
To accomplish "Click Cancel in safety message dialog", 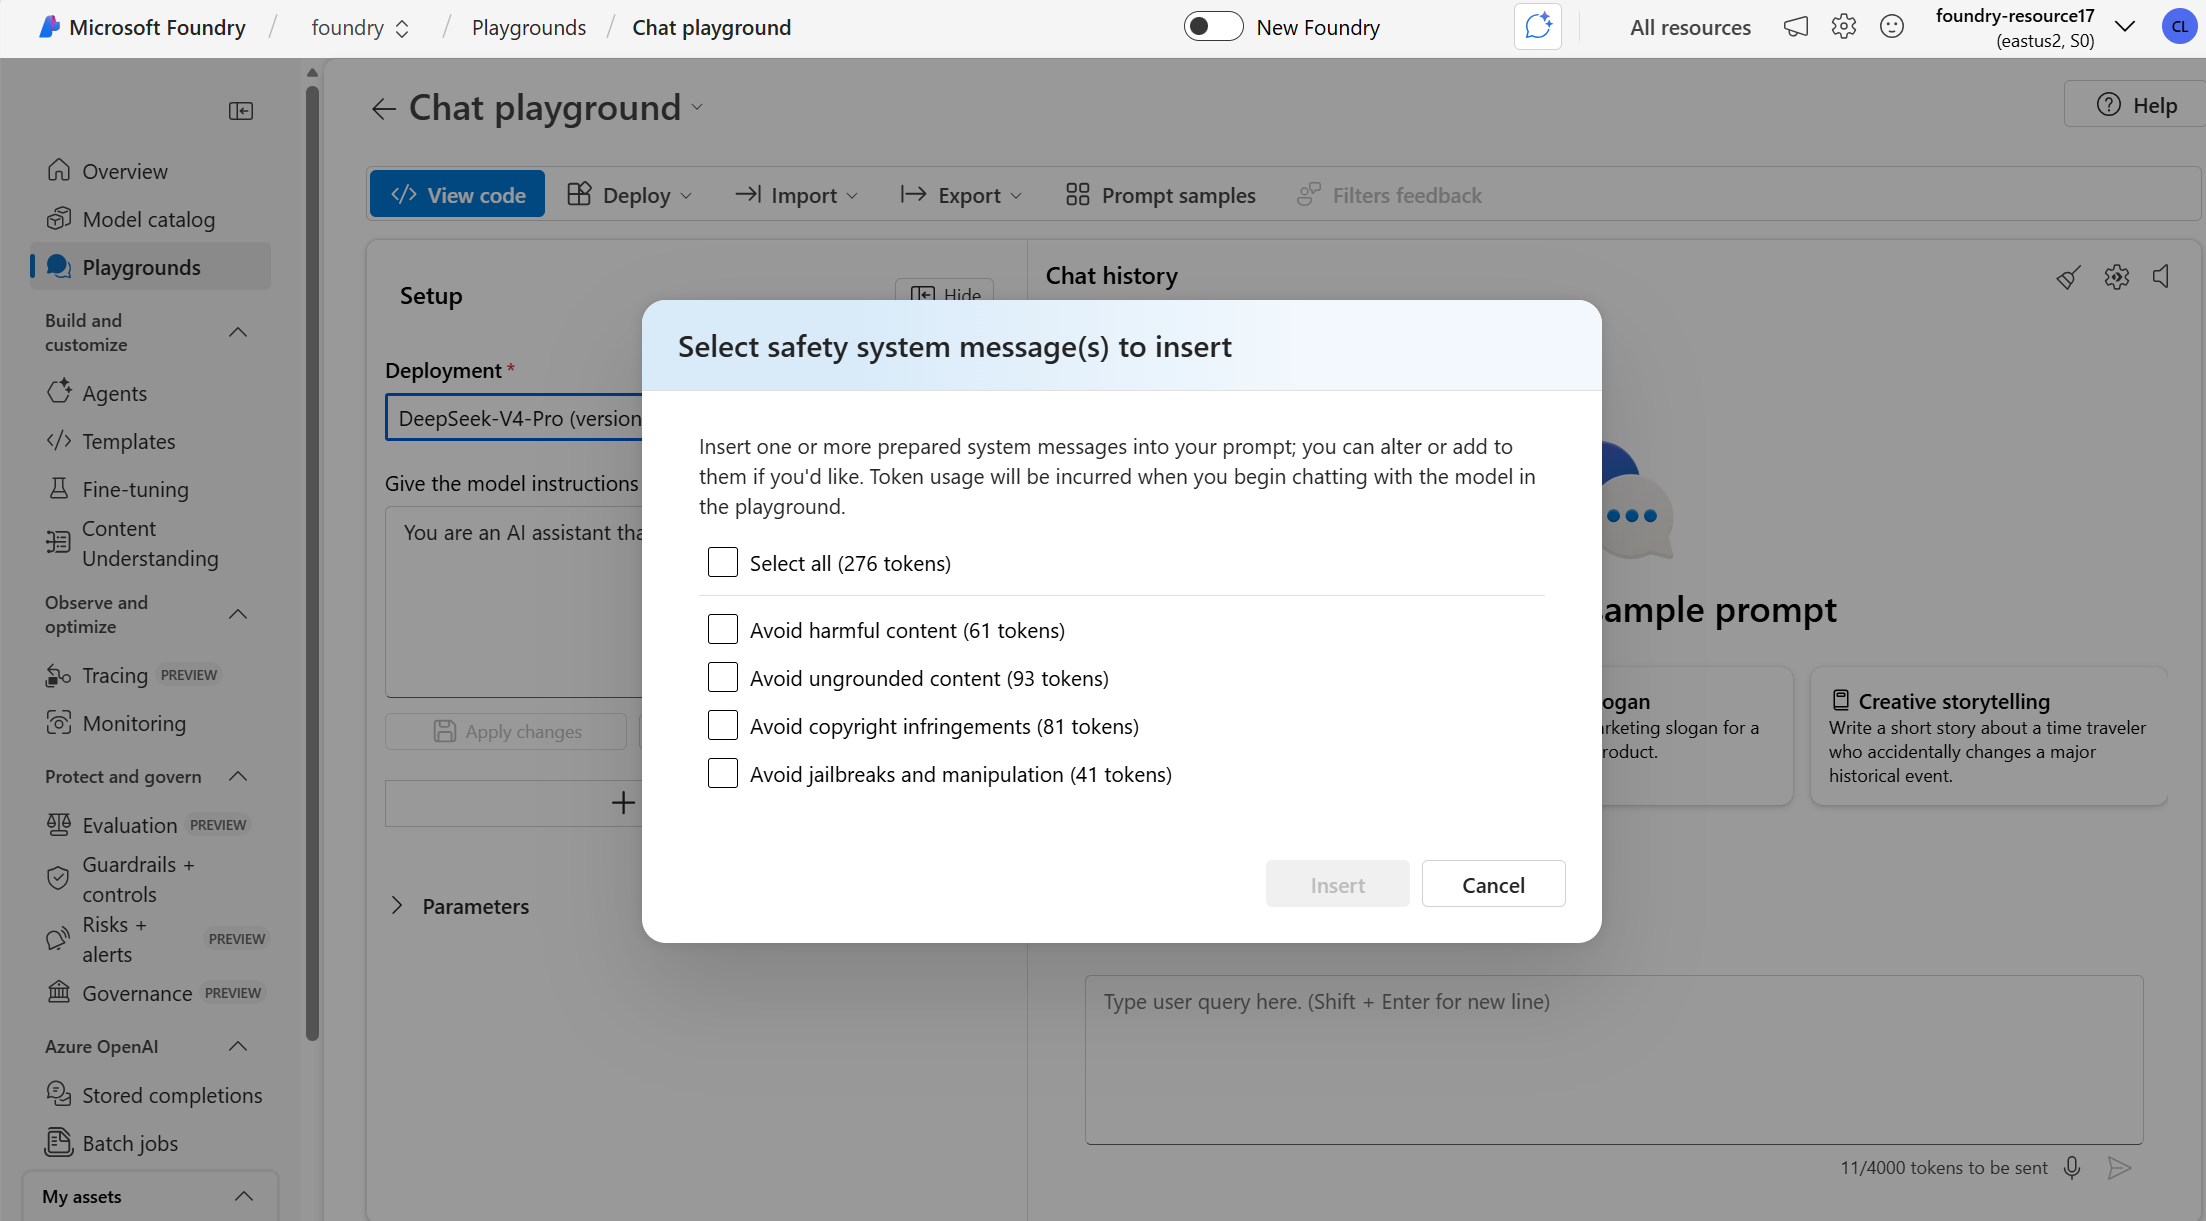I will [1493, 884].
